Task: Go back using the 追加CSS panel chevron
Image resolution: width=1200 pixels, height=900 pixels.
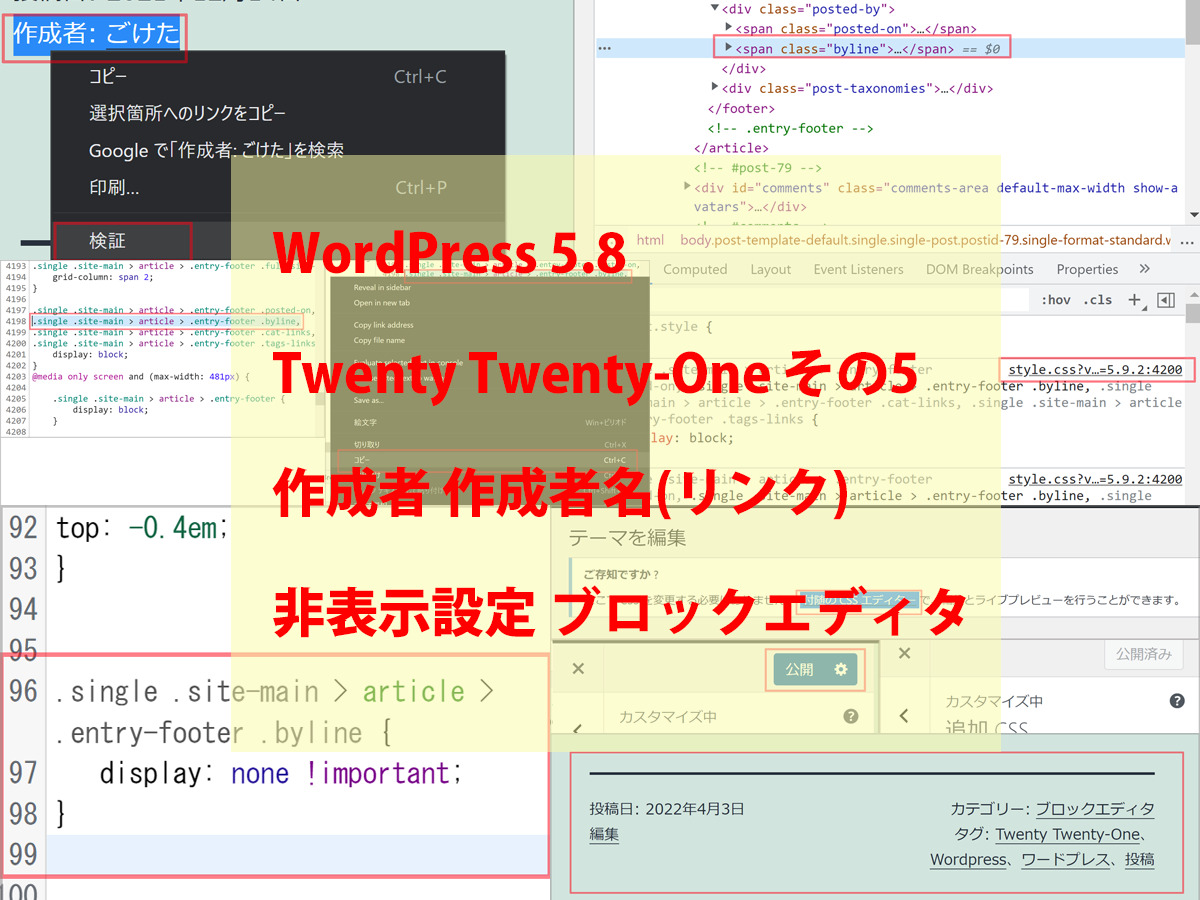Action: pos(904,716)
